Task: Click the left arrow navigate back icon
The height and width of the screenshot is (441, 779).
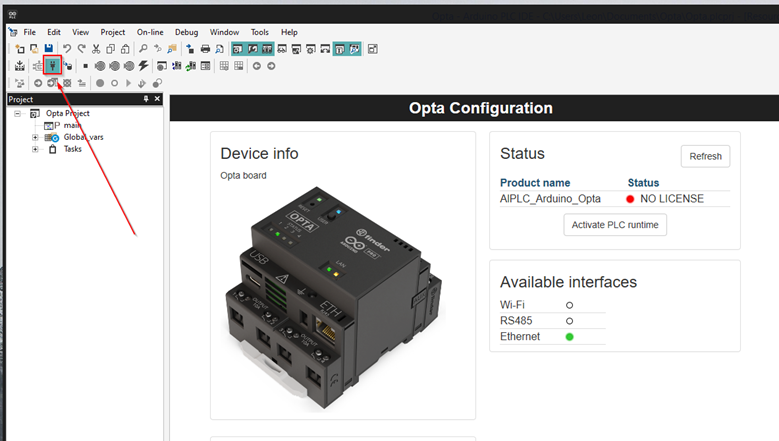Action: [256, 66]
